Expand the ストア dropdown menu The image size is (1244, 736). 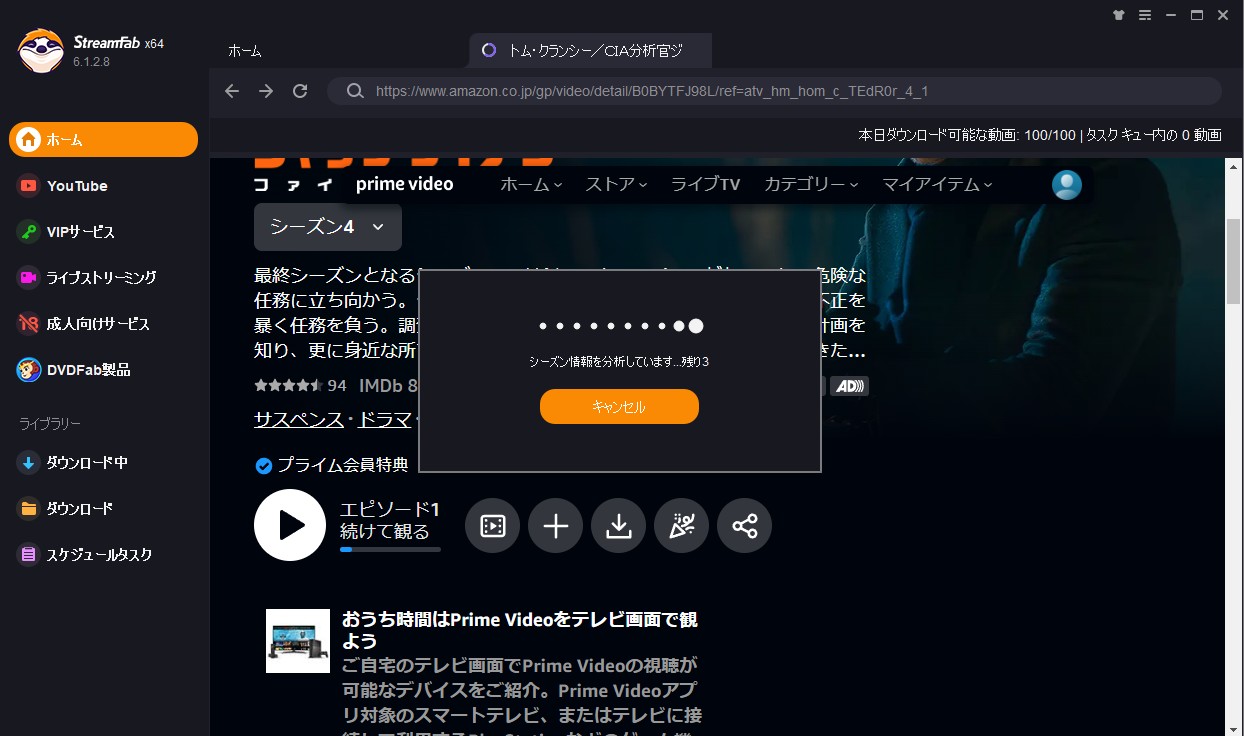pos(617,184)
